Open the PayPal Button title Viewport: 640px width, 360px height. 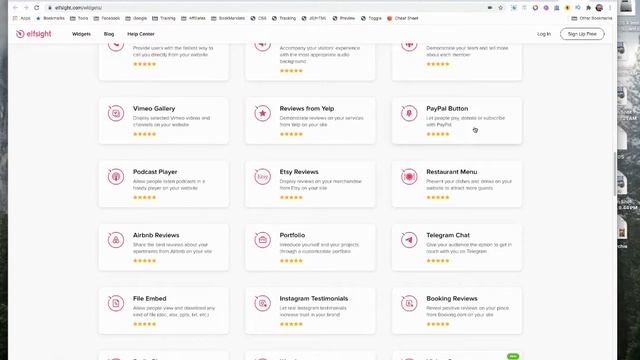point(447,109)
